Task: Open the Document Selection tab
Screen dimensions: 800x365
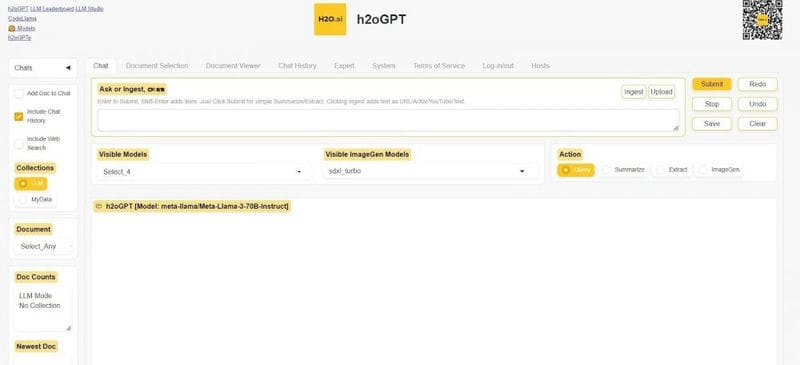Action: point(157,66)
